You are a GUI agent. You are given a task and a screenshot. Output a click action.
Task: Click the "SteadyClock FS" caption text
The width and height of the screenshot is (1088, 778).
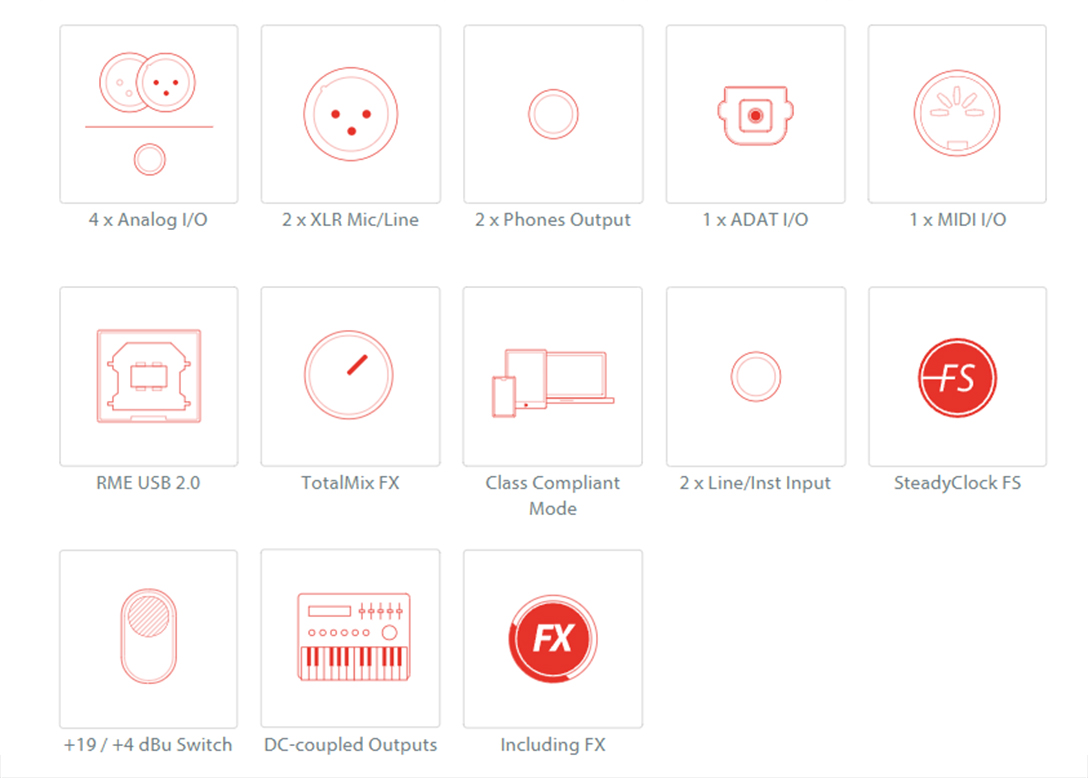click(x=957, y=483)
